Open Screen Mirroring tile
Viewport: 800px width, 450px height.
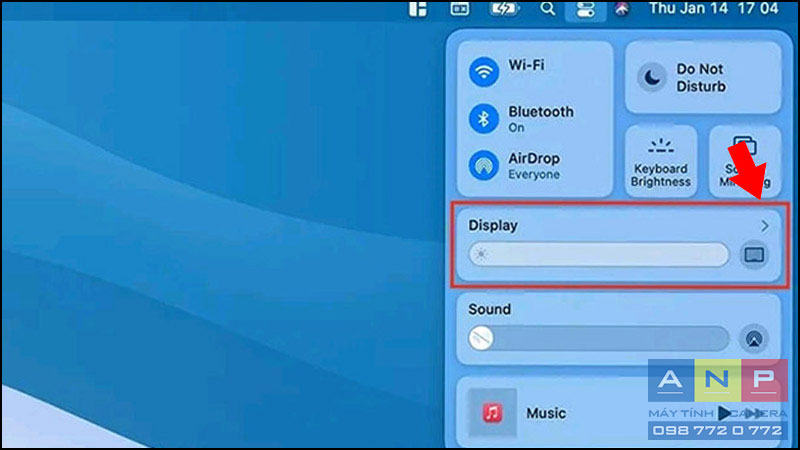pyautogui.click(x=745, y=161)
